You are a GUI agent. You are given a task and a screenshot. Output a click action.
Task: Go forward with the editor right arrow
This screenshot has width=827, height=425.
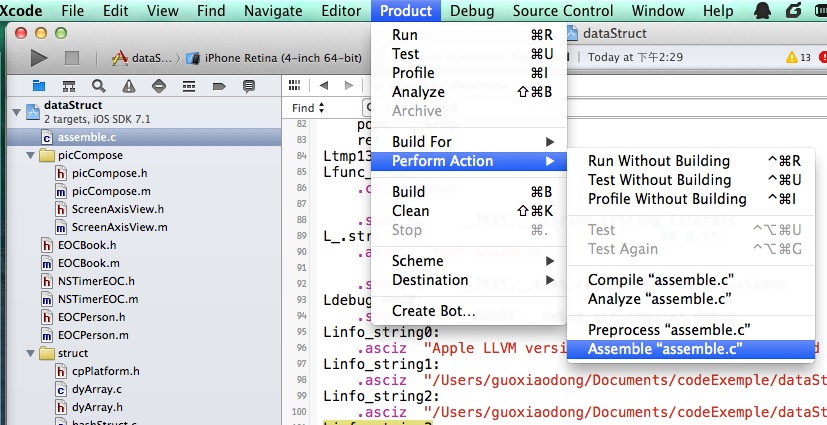coord(349,85)
